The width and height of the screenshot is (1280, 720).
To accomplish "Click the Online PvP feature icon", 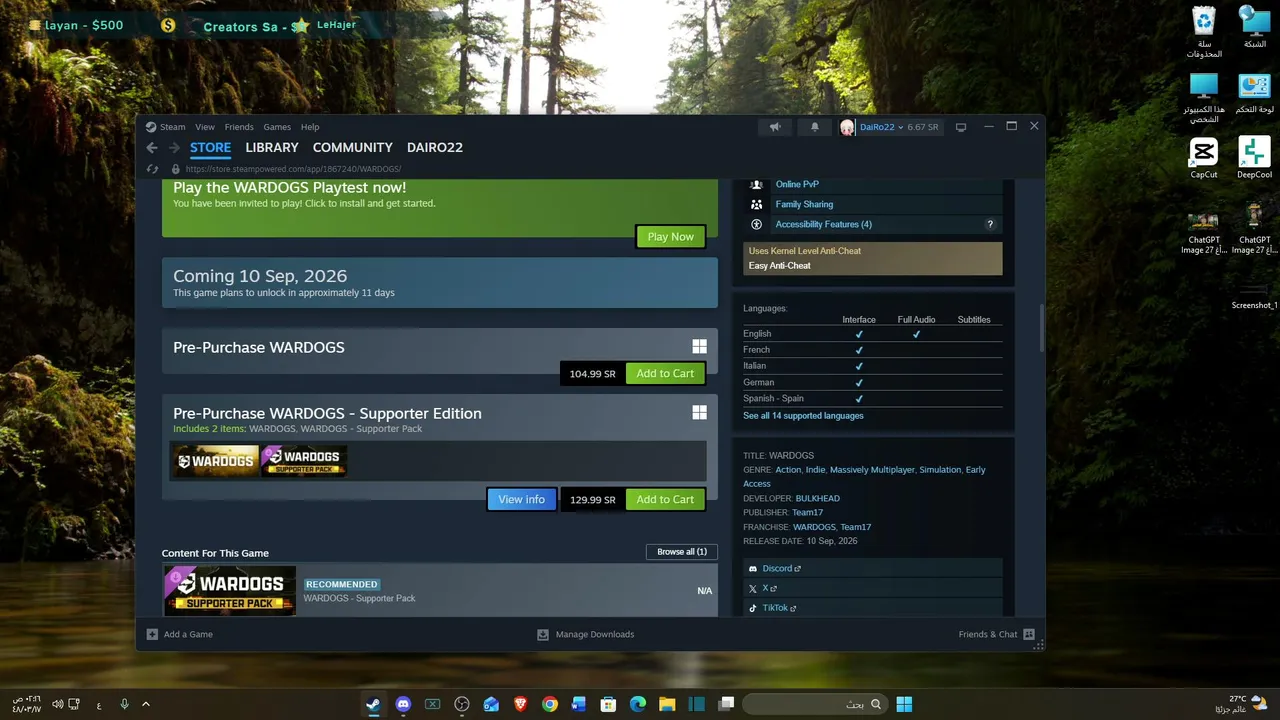I will click(x=756, y=184).
